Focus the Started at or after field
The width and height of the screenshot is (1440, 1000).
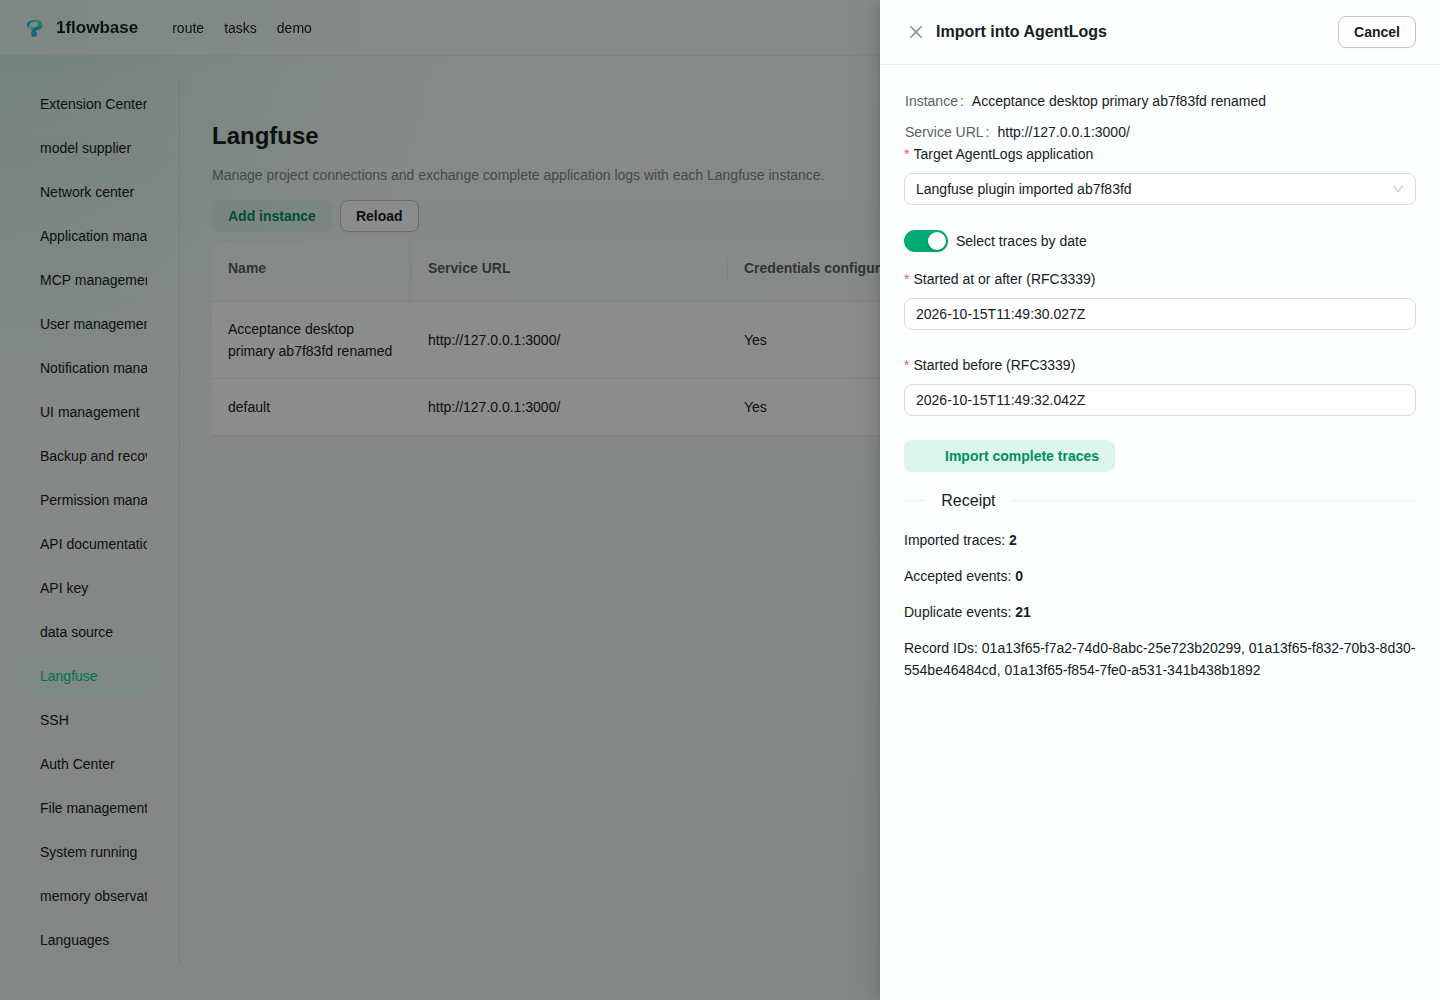[1159, 314]
